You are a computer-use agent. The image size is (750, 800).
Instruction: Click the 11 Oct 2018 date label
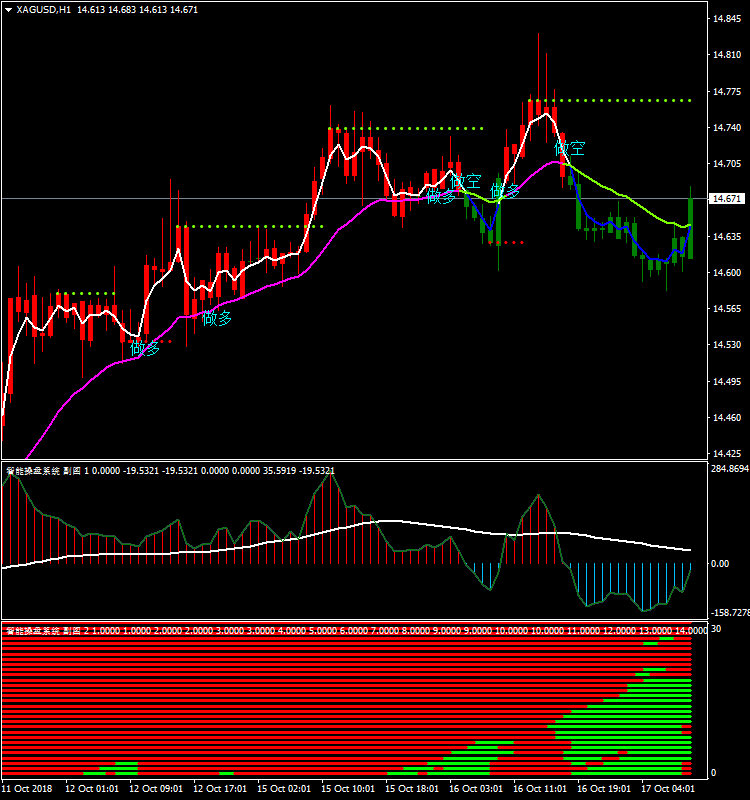28,788
